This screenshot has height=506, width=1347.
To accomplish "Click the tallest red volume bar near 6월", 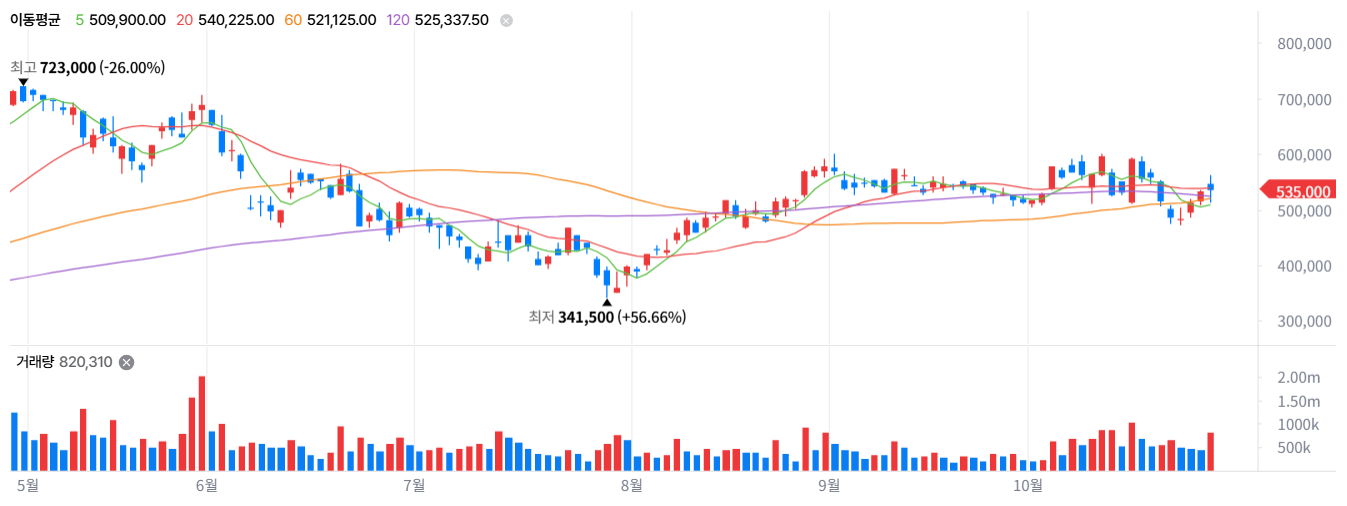I will [202, 423].
